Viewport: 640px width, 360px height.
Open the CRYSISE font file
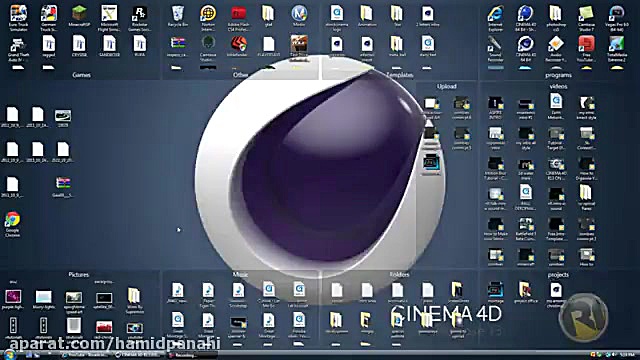point(79,46)
